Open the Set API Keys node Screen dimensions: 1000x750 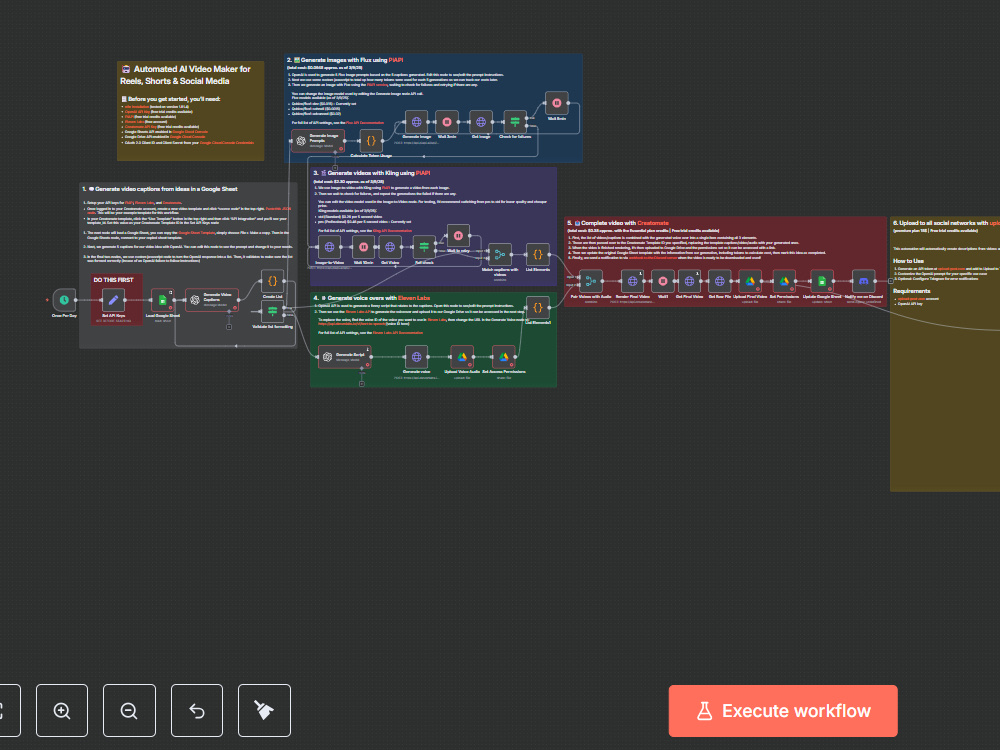(x=114, y=300)
